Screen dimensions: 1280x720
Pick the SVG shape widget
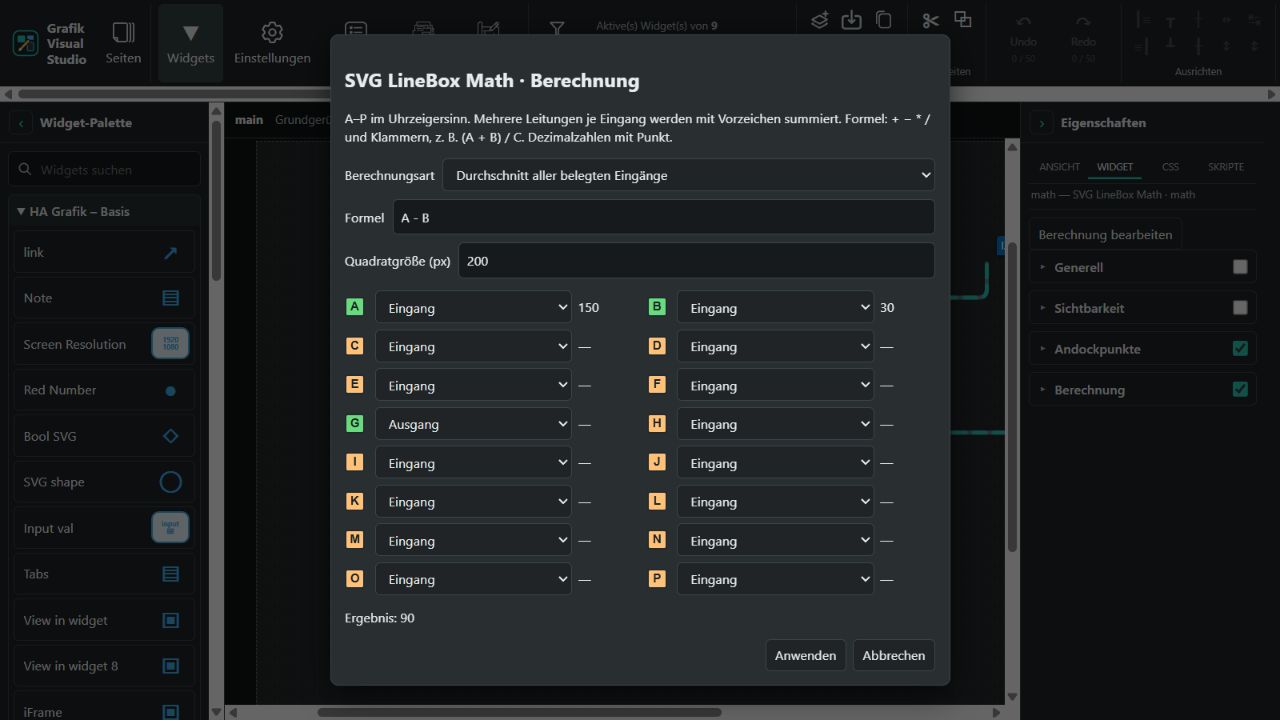(x=104, y=482)
